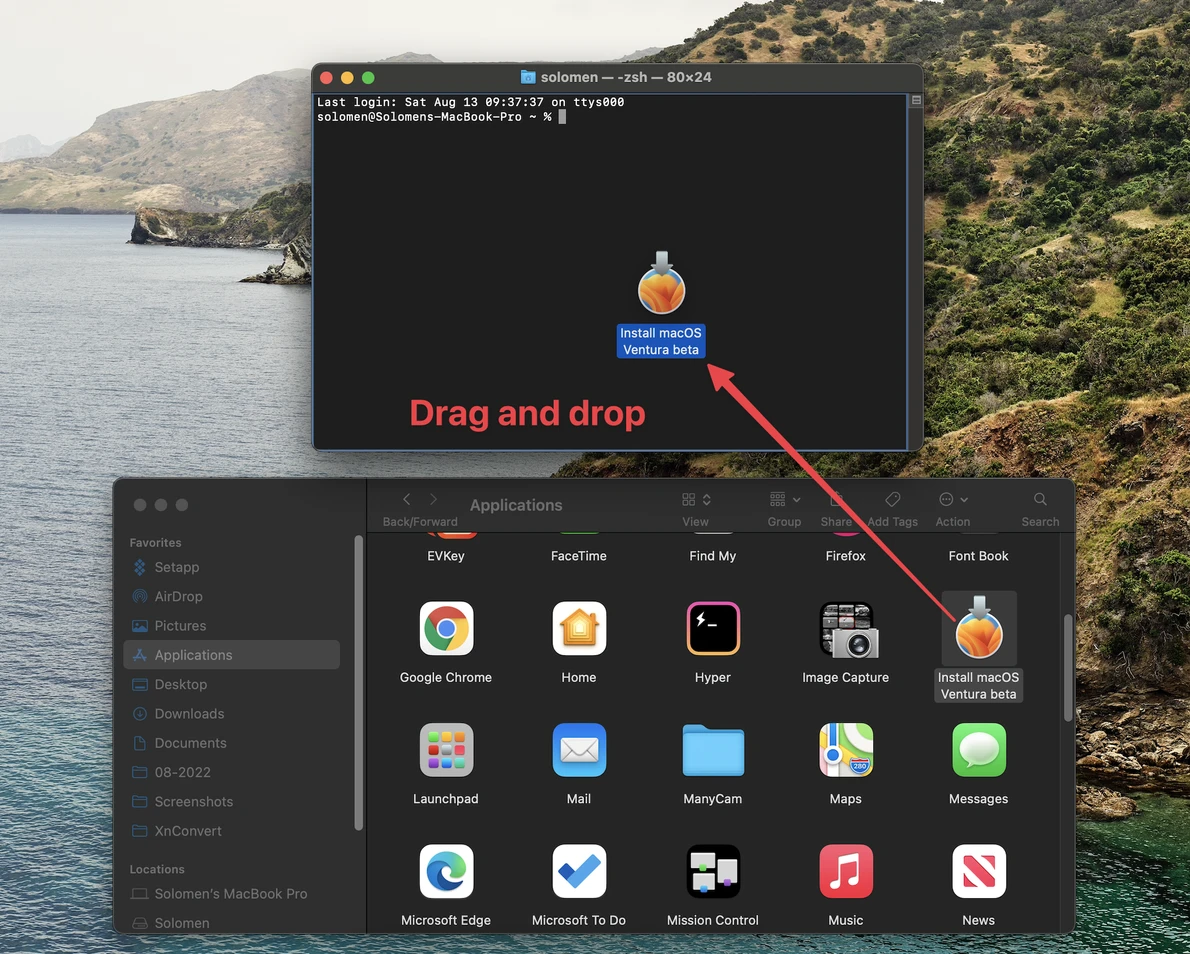Viewport: 1190px width, 954px height.
Task: Open the Launchpad app icon
Action: (x=446, y=750)
